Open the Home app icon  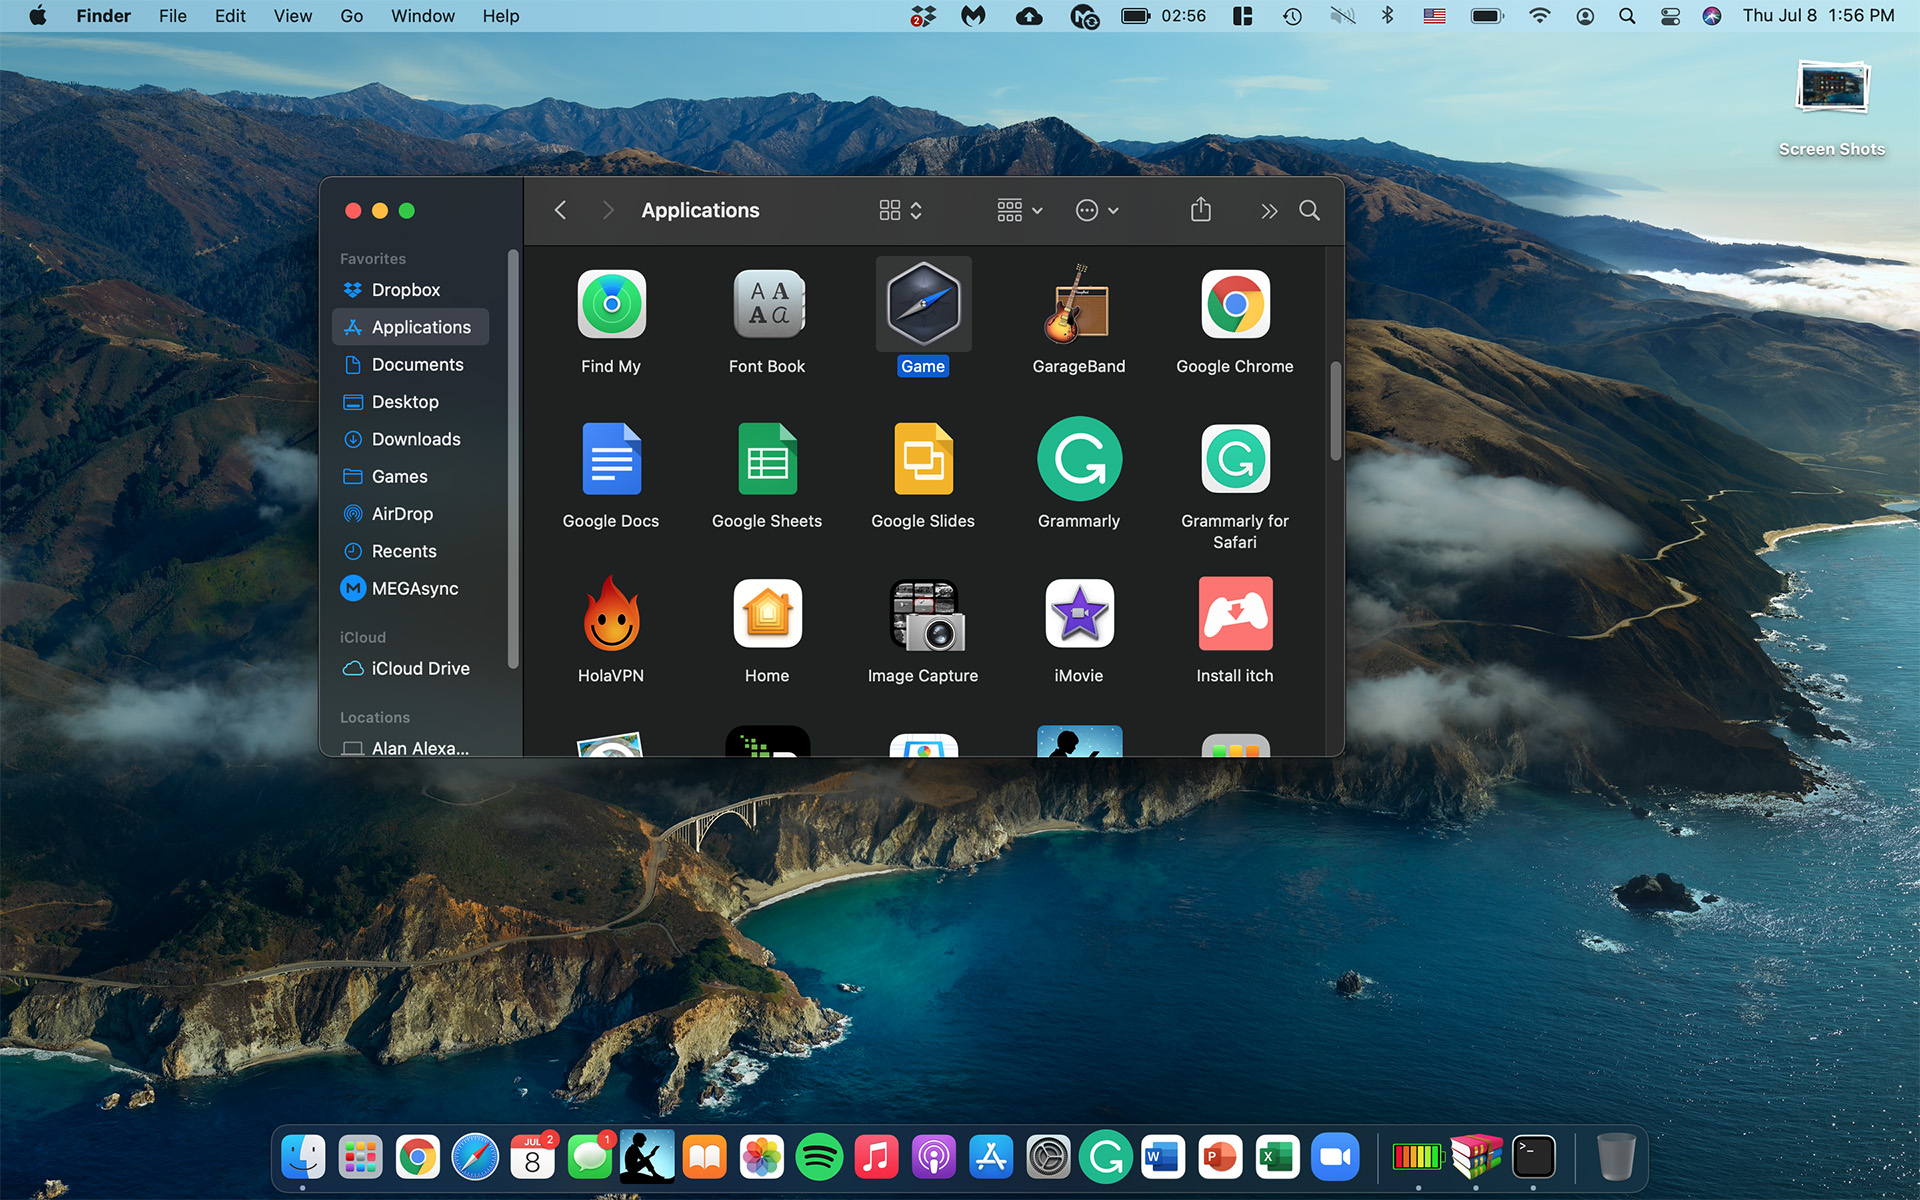pyautogui.click(x=767, y=613)
